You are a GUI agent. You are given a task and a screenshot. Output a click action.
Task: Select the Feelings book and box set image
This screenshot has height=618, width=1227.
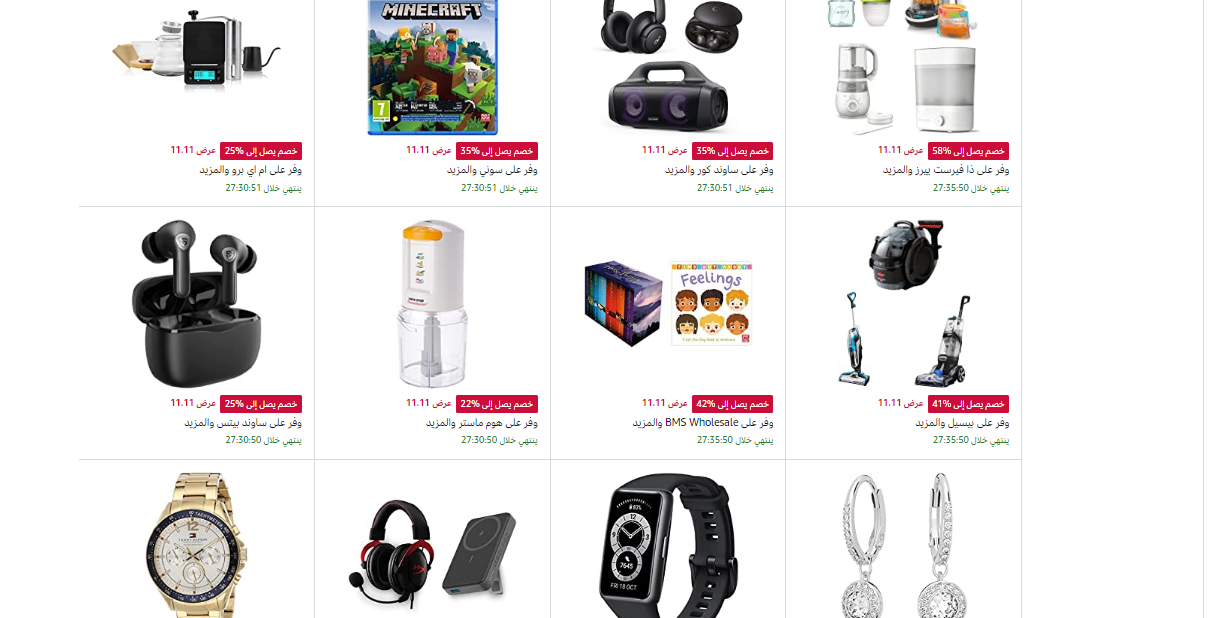(668, 304)
